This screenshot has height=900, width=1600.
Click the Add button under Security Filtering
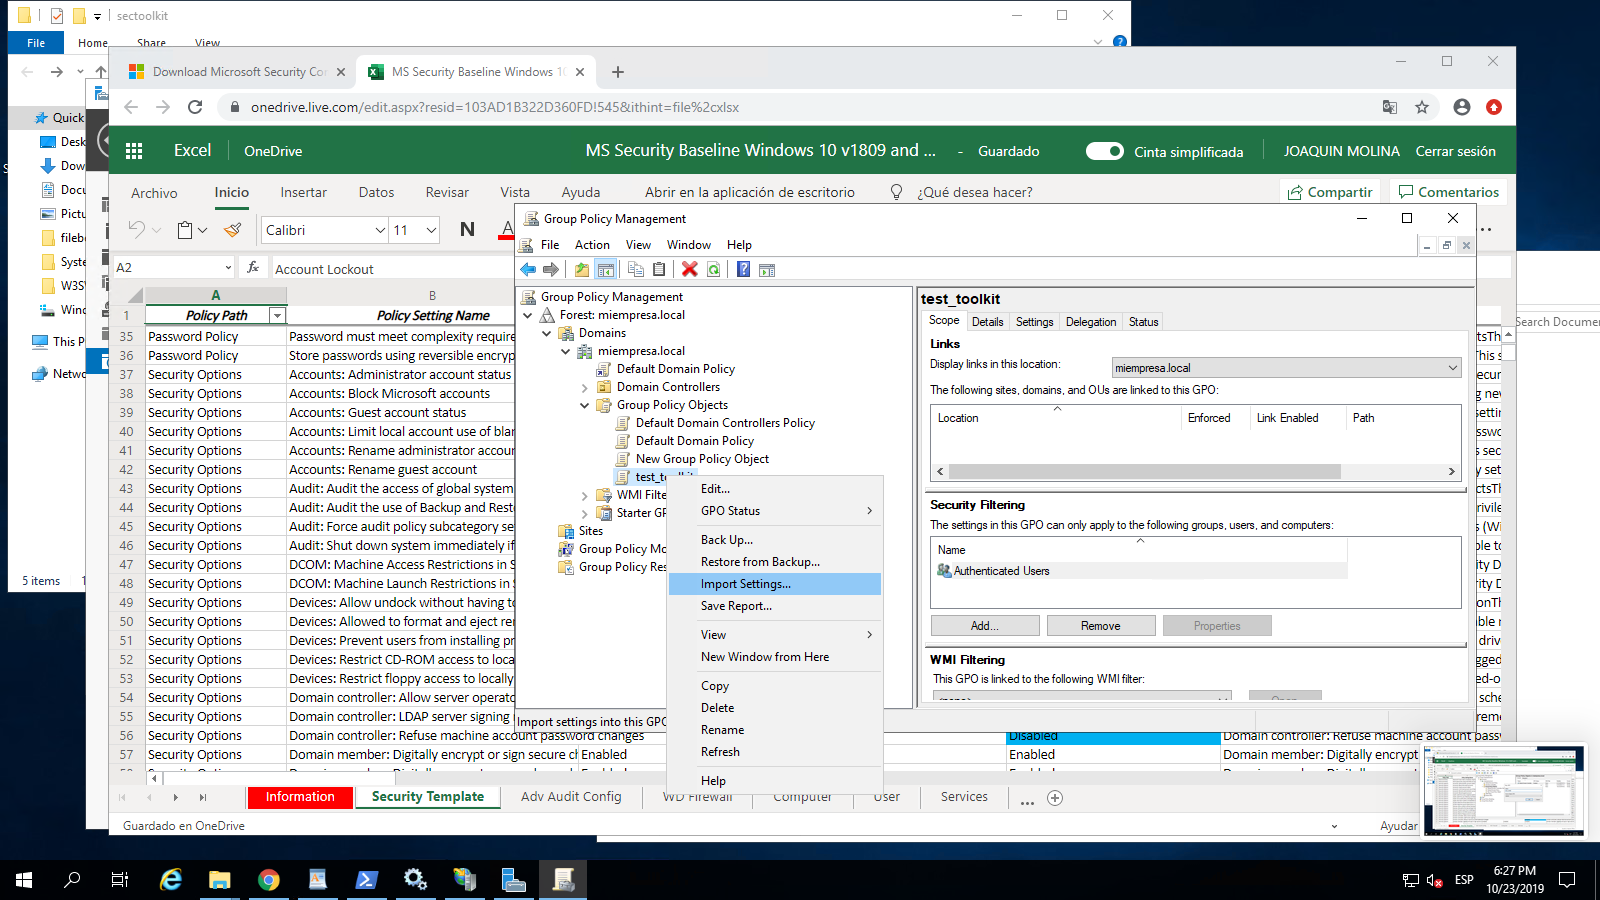(x=984, y=626)
